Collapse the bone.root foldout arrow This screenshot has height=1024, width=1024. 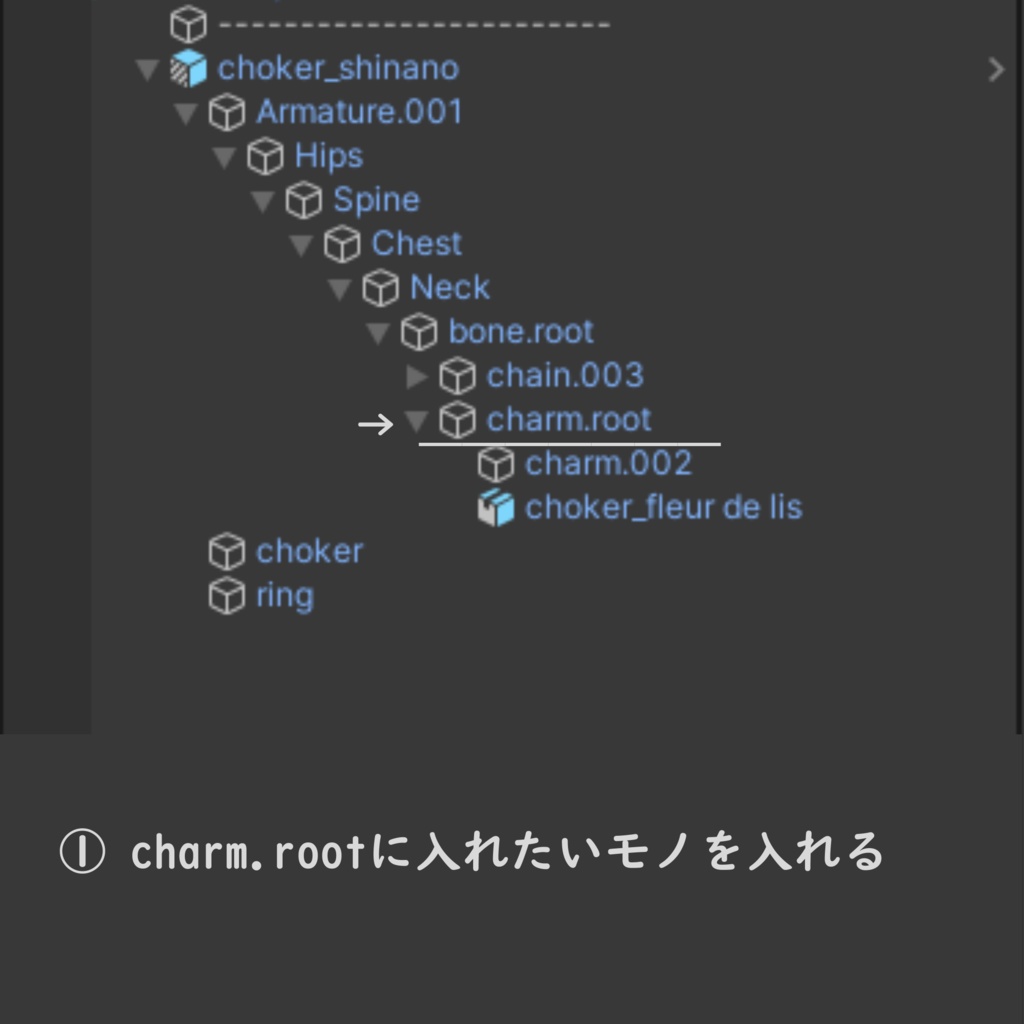click(378, 333)
